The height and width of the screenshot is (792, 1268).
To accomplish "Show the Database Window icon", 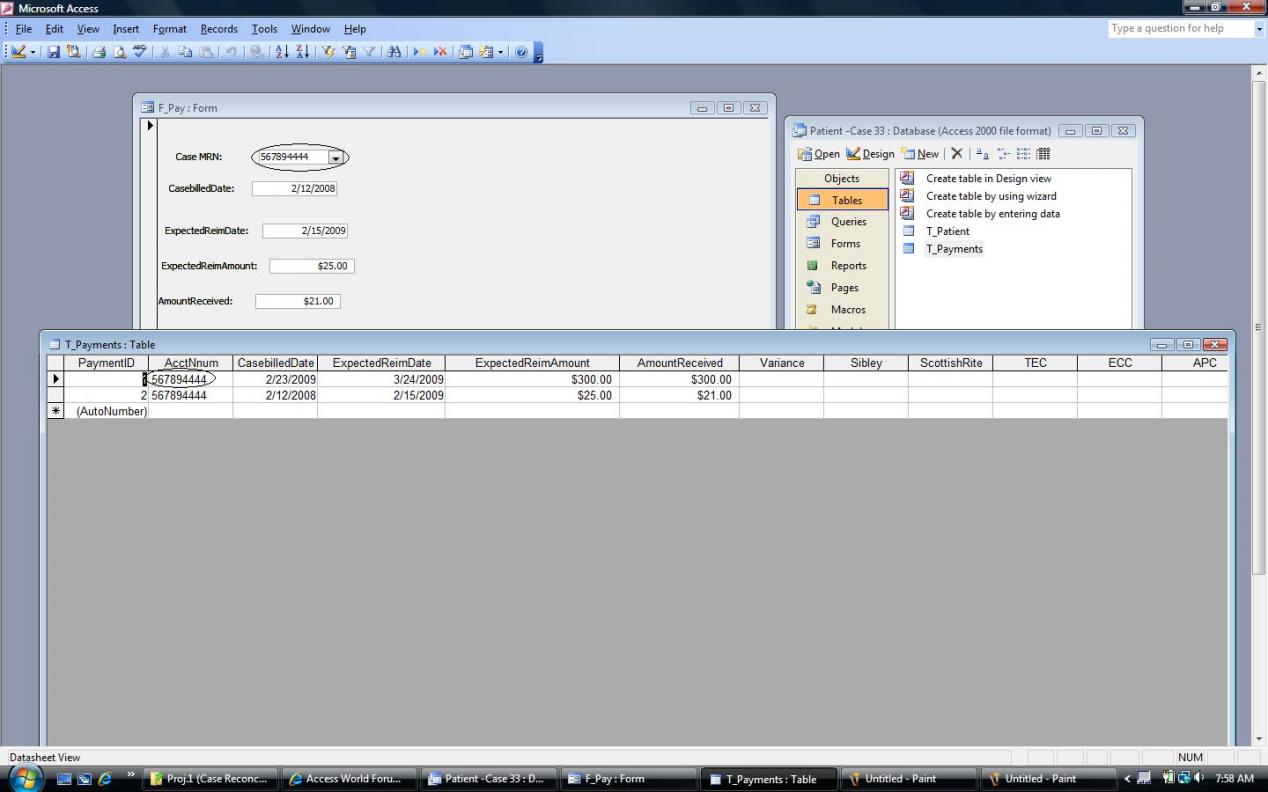I will (466, 52).
